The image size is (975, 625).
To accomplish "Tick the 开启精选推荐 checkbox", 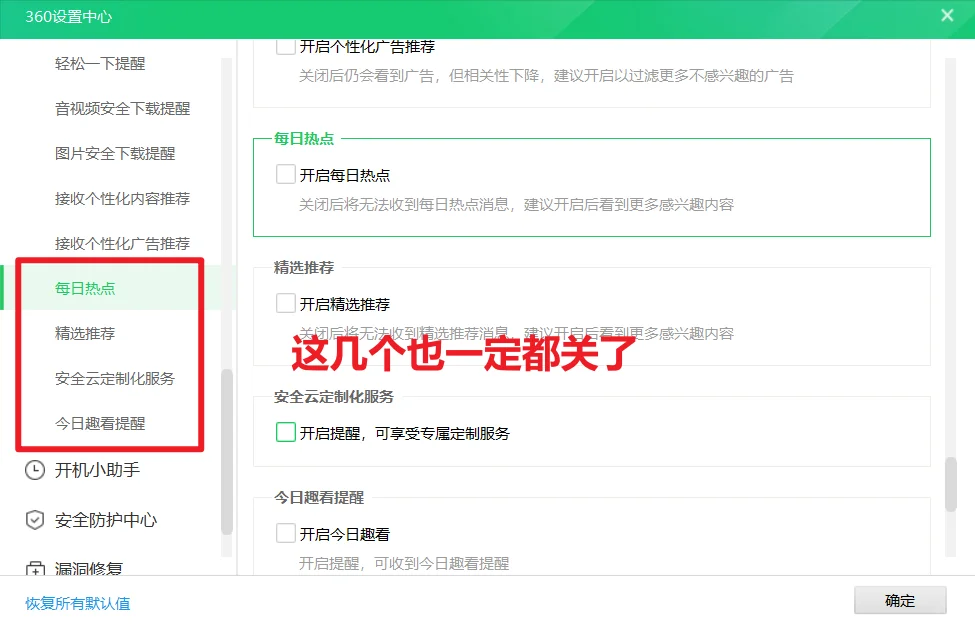I will tap(285, 303).
